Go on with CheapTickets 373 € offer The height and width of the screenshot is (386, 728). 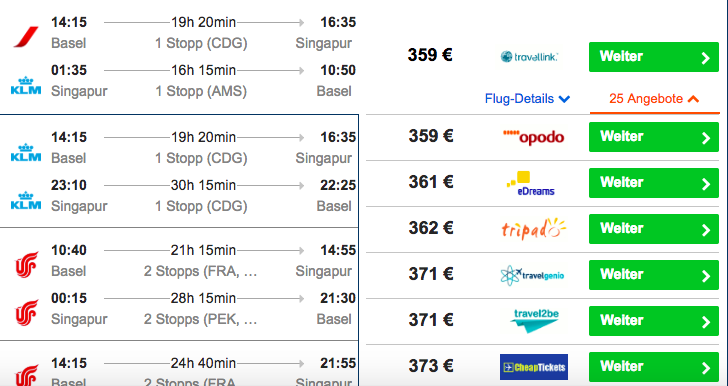654,367
